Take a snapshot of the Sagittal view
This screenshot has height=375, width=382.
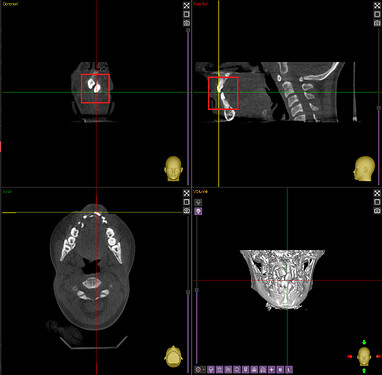pos(377,23)
